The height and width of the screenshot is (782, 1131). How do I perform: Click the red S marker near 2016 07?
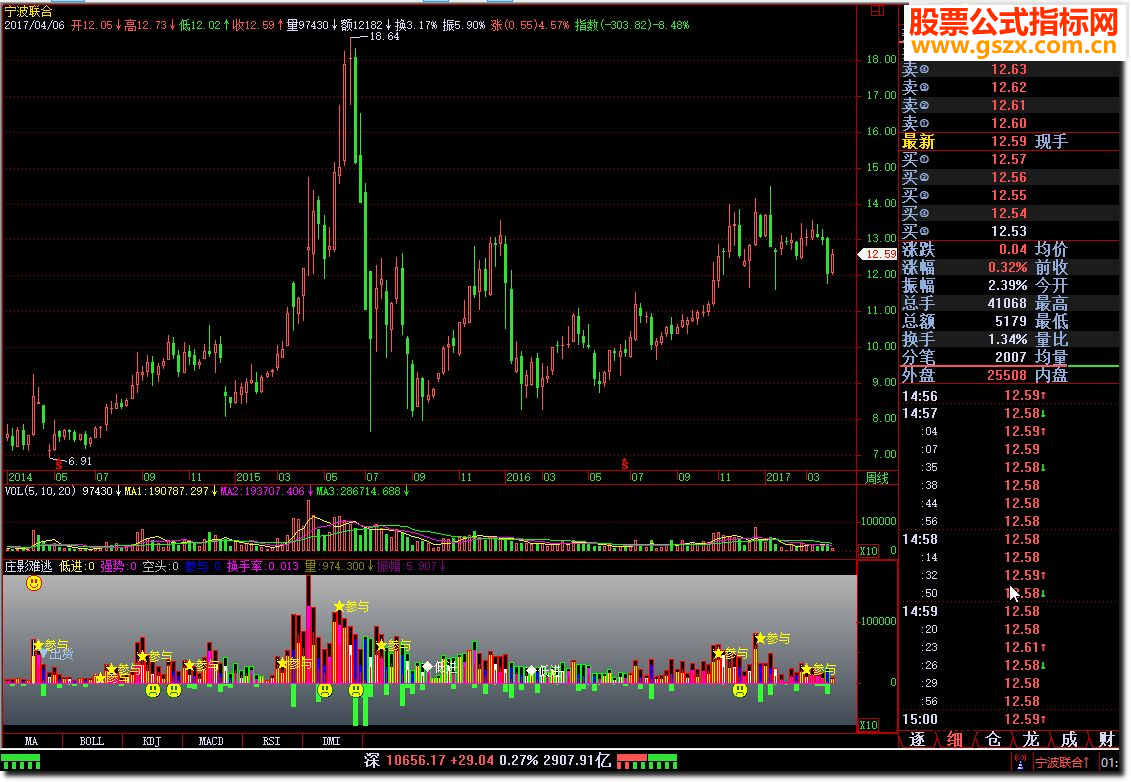625,464
